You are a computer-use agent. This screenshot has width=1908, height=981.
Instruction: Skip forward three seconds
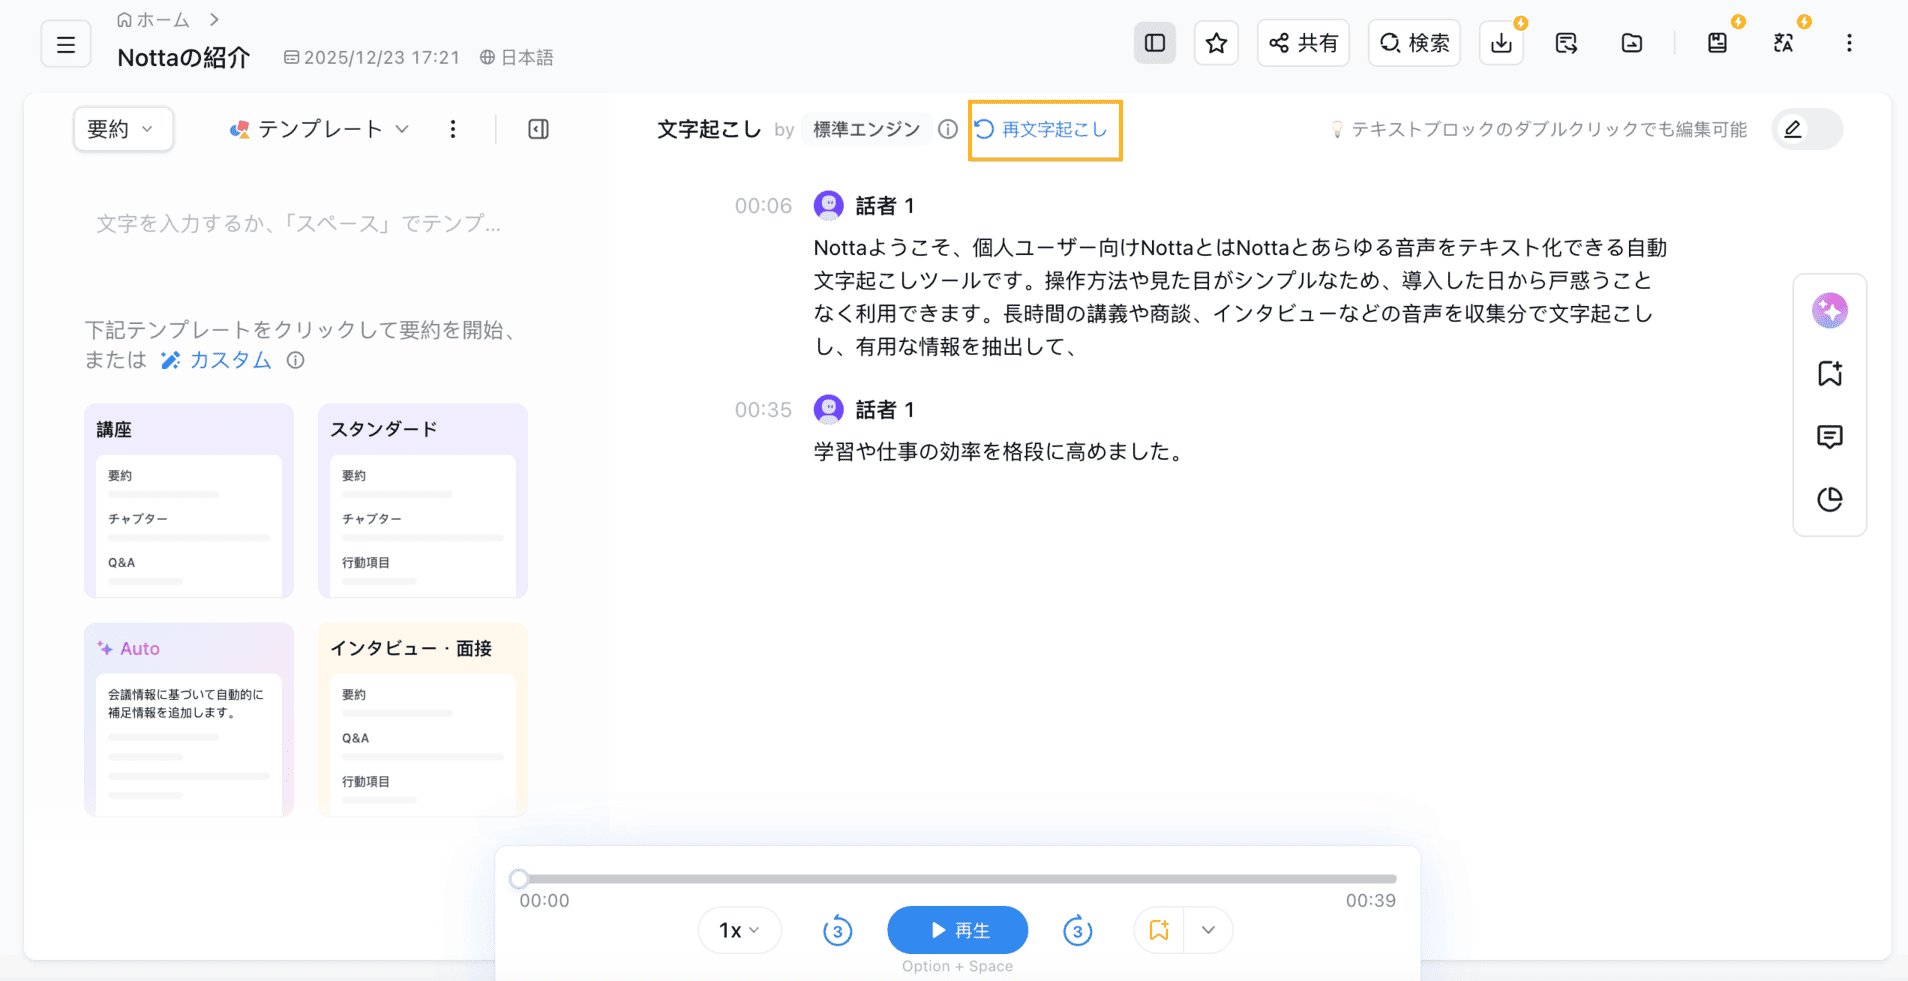[x=1077, y=931]
